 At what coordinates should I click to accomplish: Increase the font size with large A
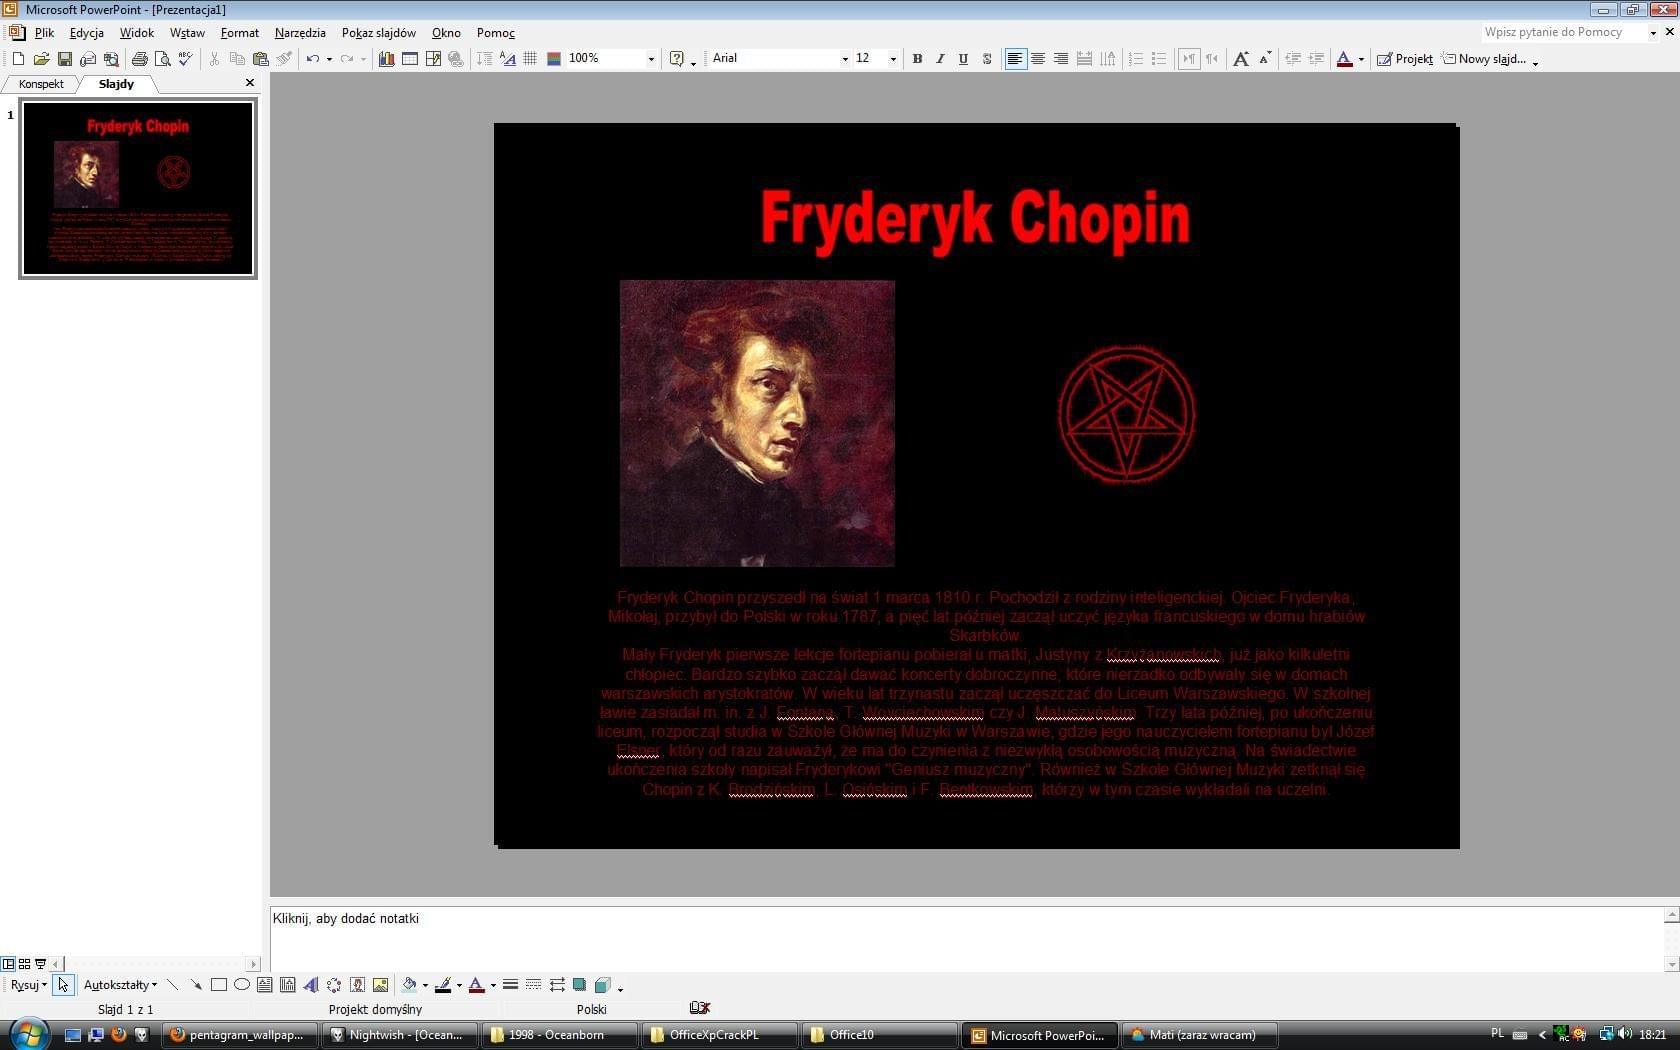(1241, 59)
